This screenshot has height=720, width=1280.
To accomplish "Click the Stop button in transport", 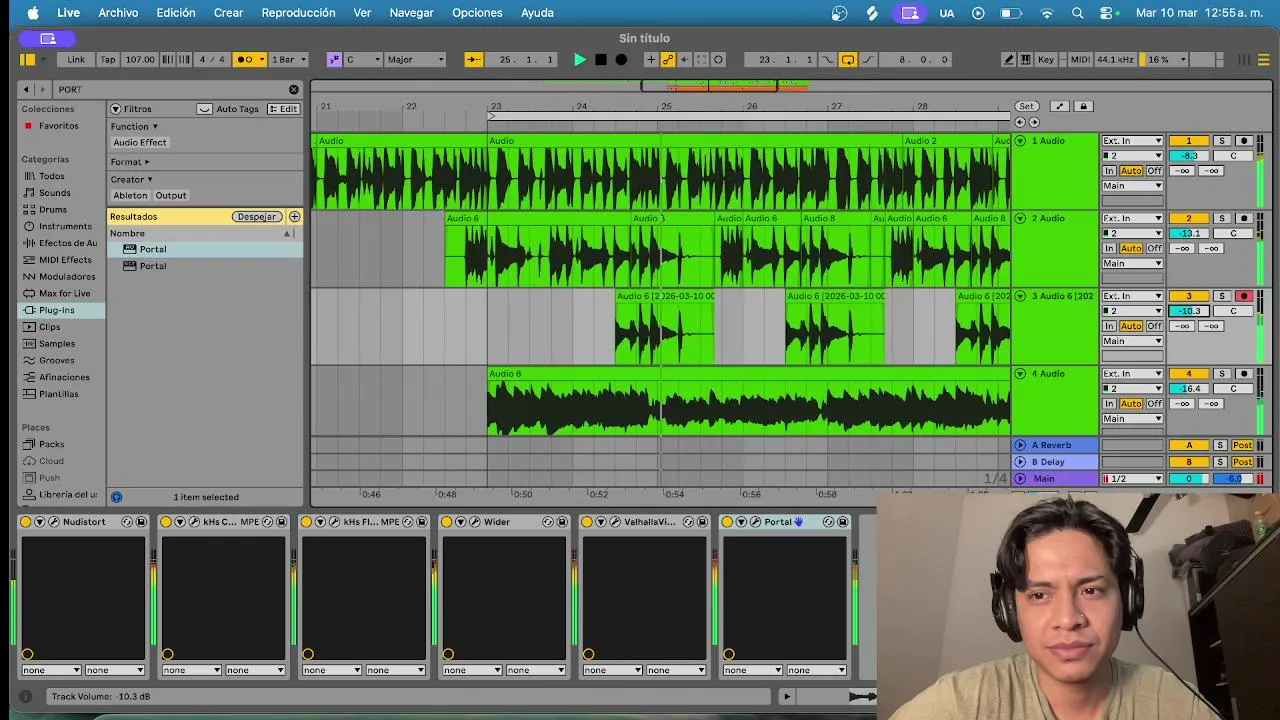I will (x=601, y=60).
